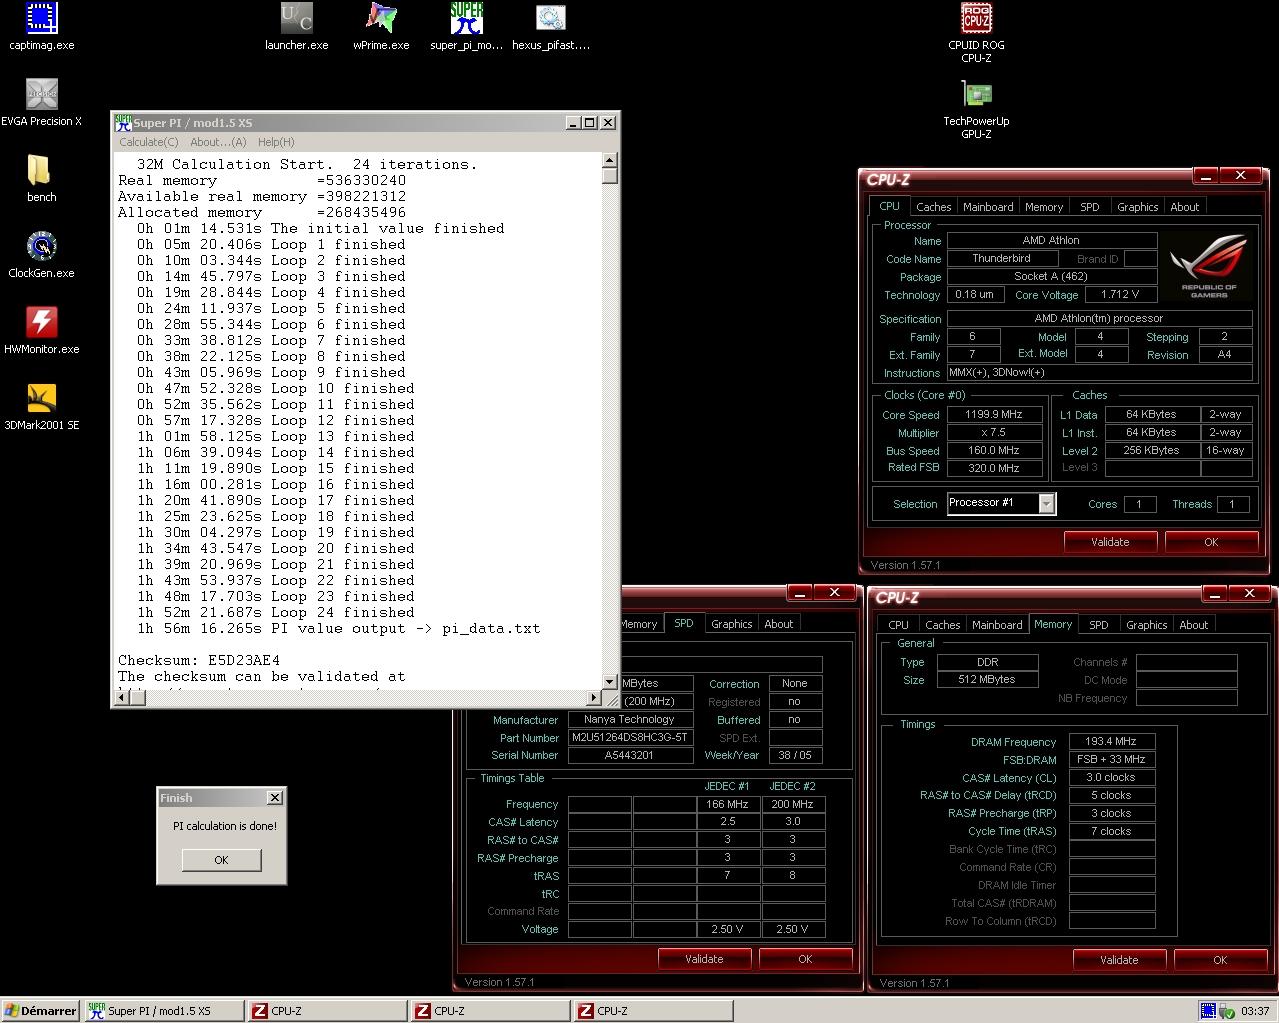1279x1023 pixels.
Task: Open the bench folder
Action: tap(41, 178)
